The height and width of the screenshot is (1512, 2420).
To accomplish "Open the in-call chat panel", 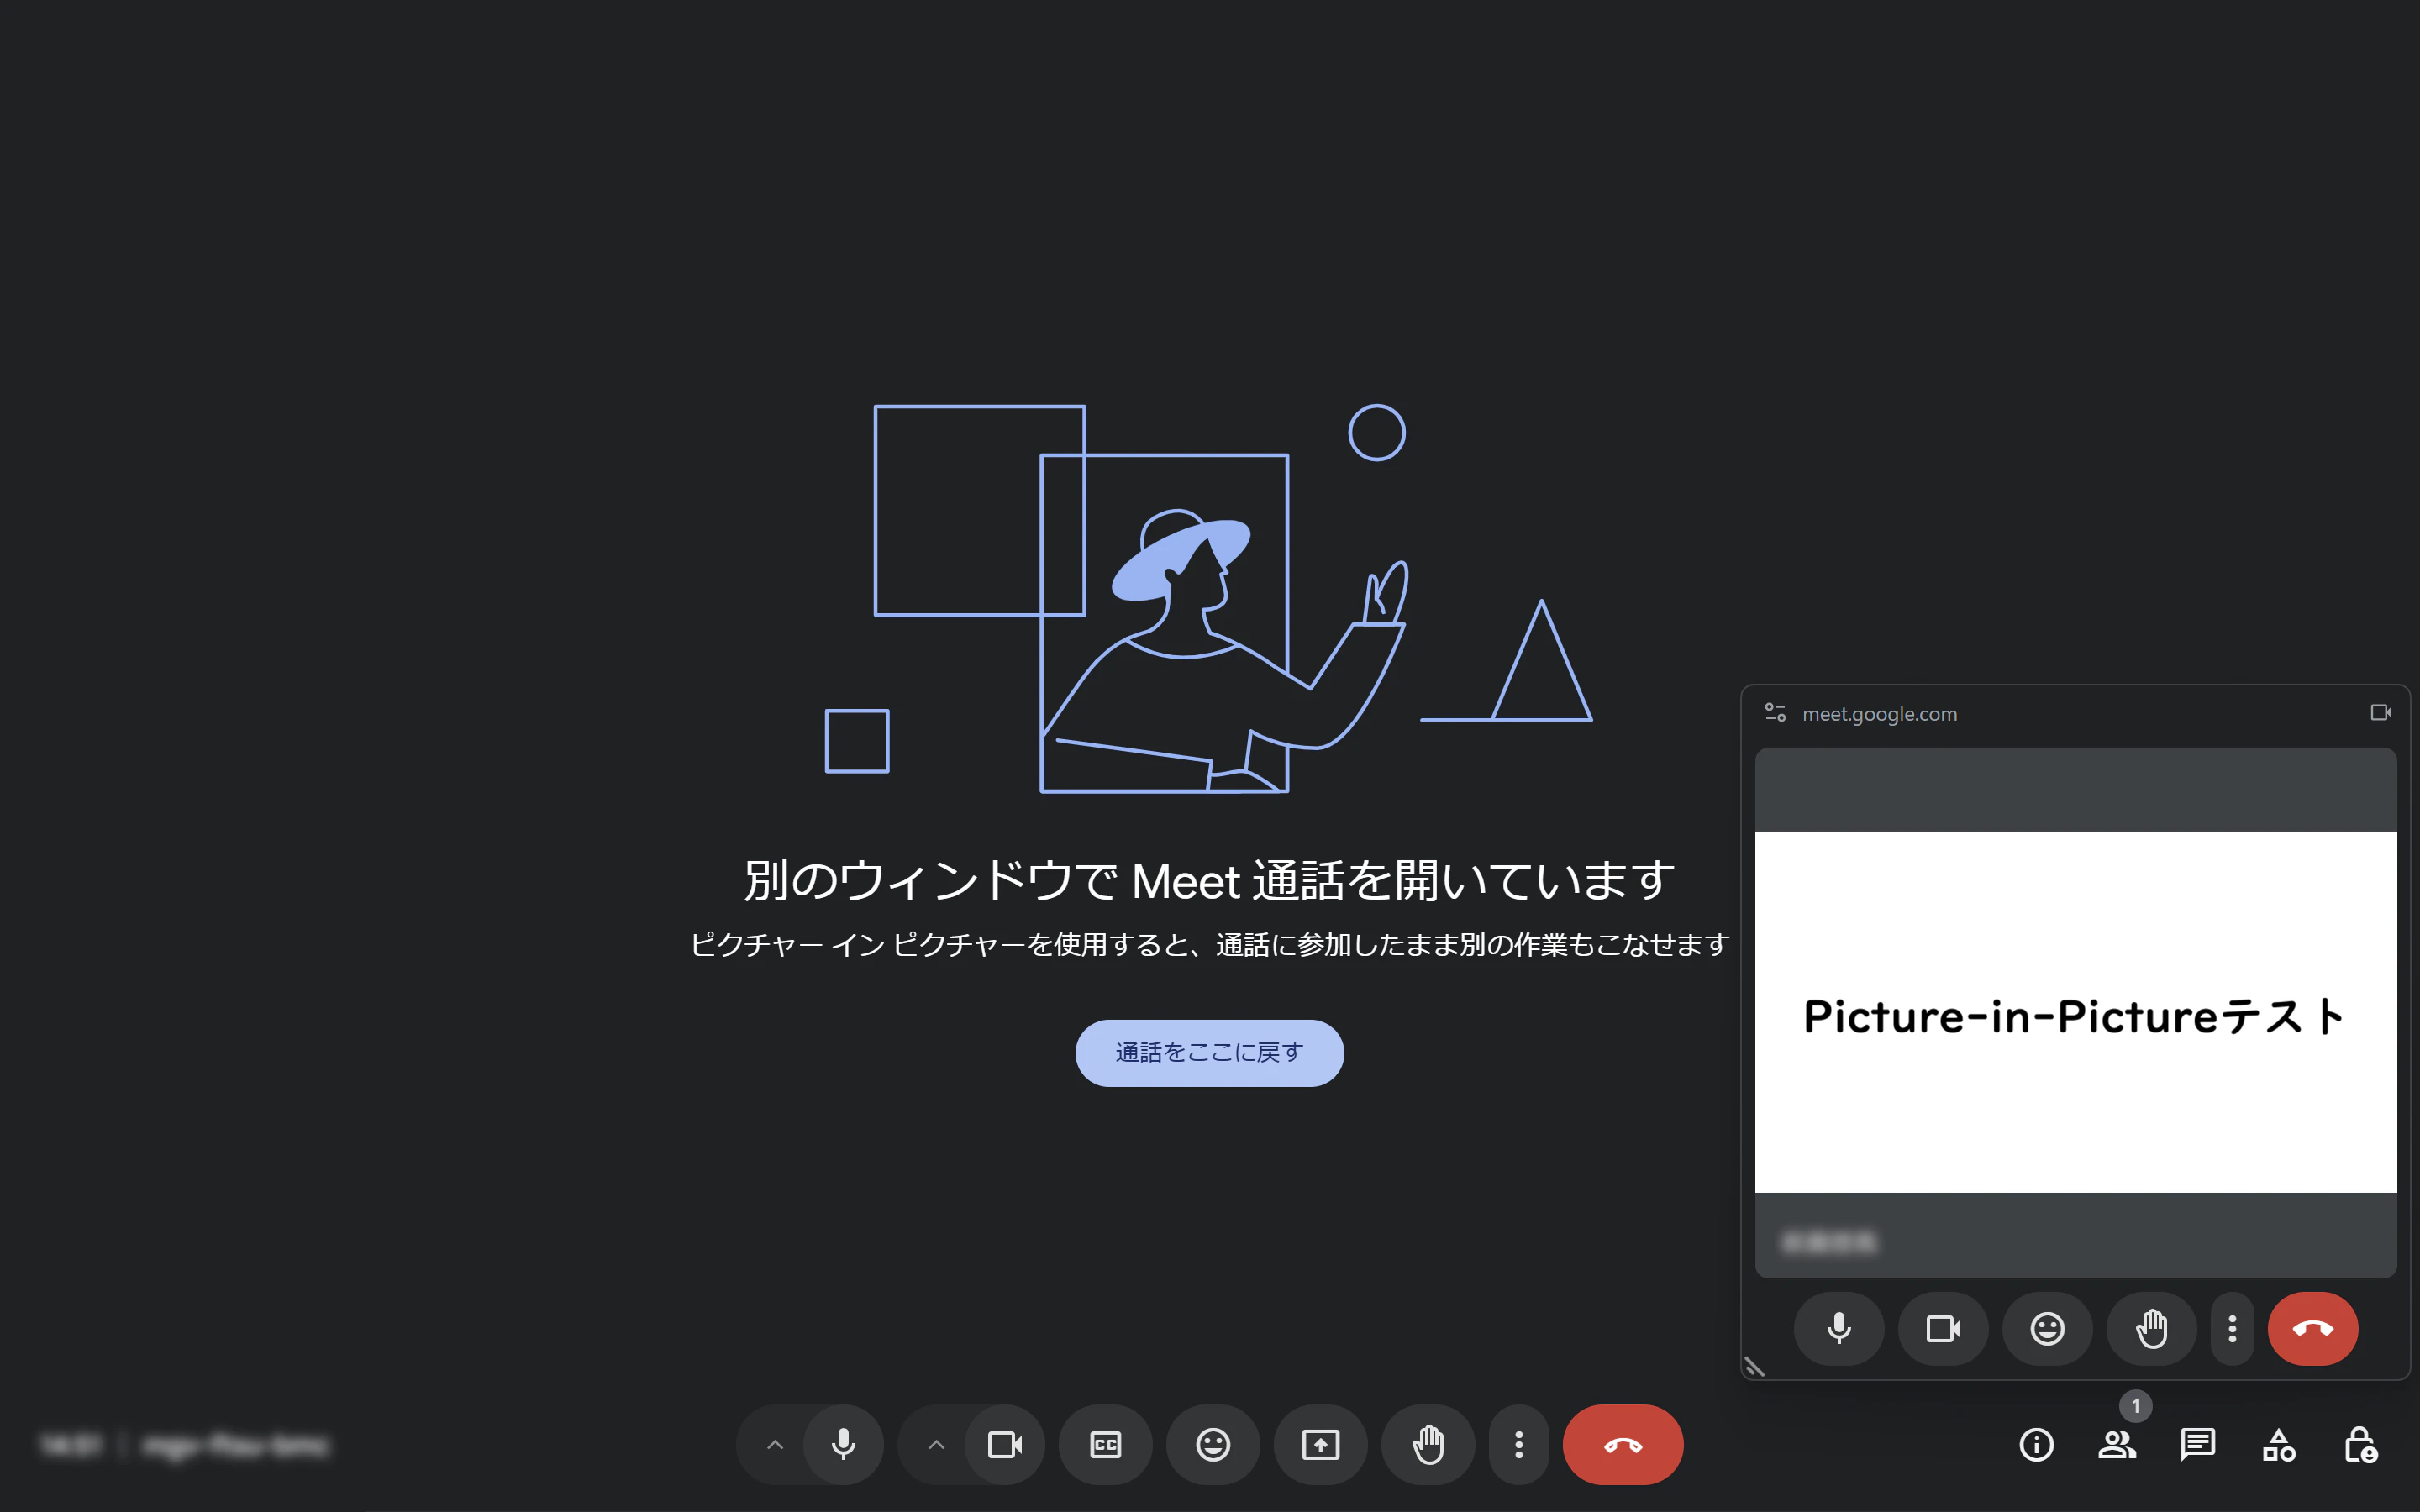I will pos(2197,1444).
